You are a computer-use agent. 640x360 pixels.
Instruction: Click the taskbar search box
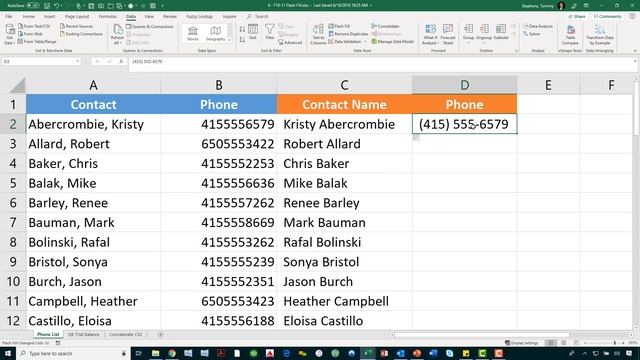[x=73, y=353]
